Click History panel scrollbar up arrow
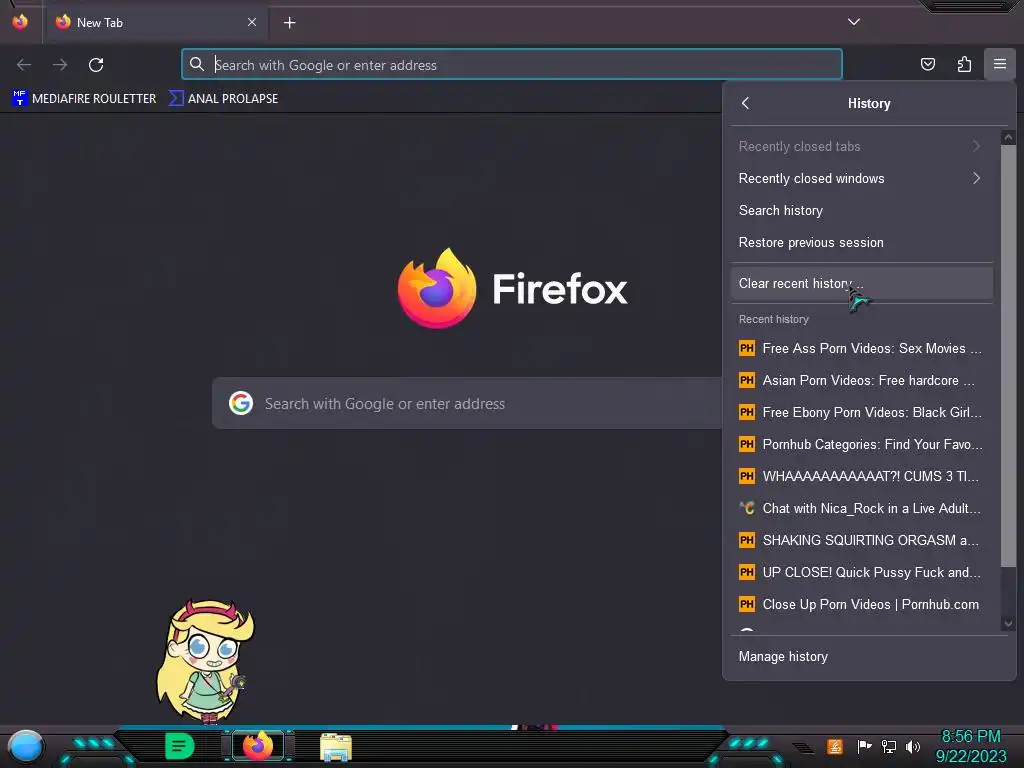 (x=1008, y=137)
